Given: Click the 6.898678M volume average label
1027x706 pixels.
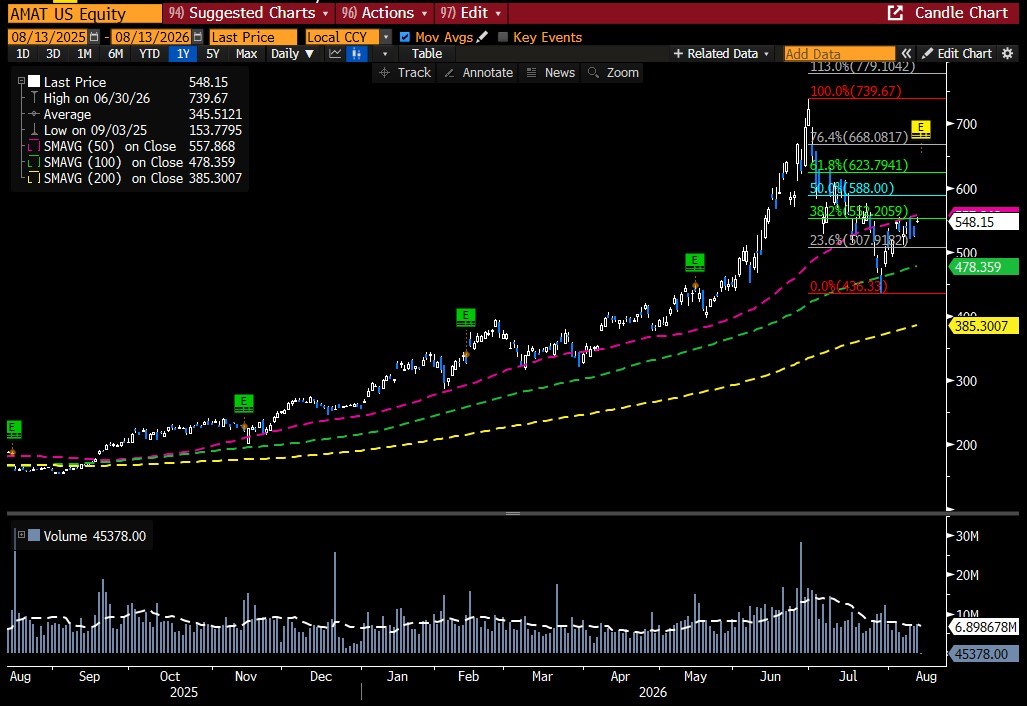Looking at the screenshot, I should pyautogui.click(x=983, y=627).
